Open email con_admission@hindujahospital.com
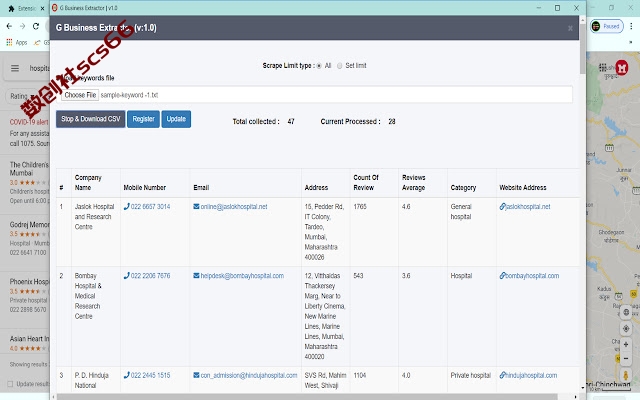This screenshot has height=400, width=640. [x=249, y=376]
